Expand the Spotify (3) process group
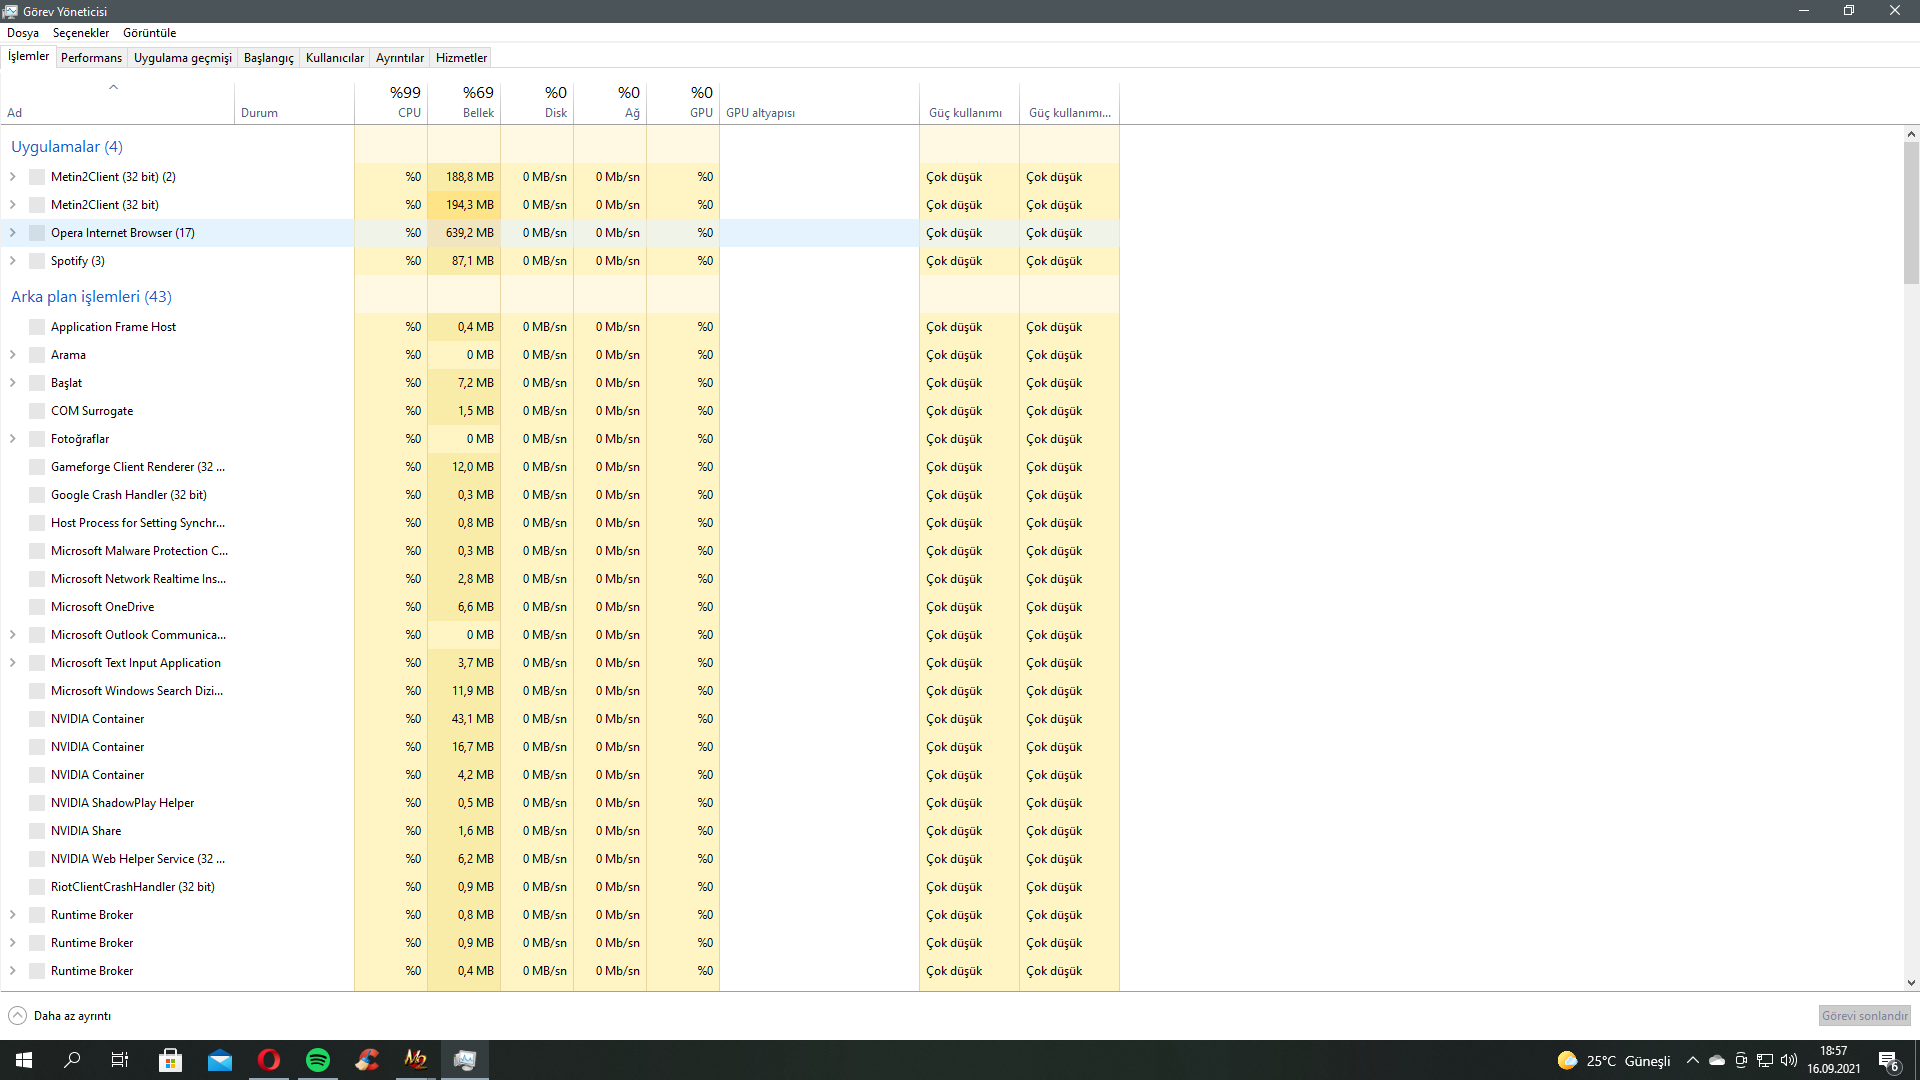The image size is (1920, 1080). (13, 261)
